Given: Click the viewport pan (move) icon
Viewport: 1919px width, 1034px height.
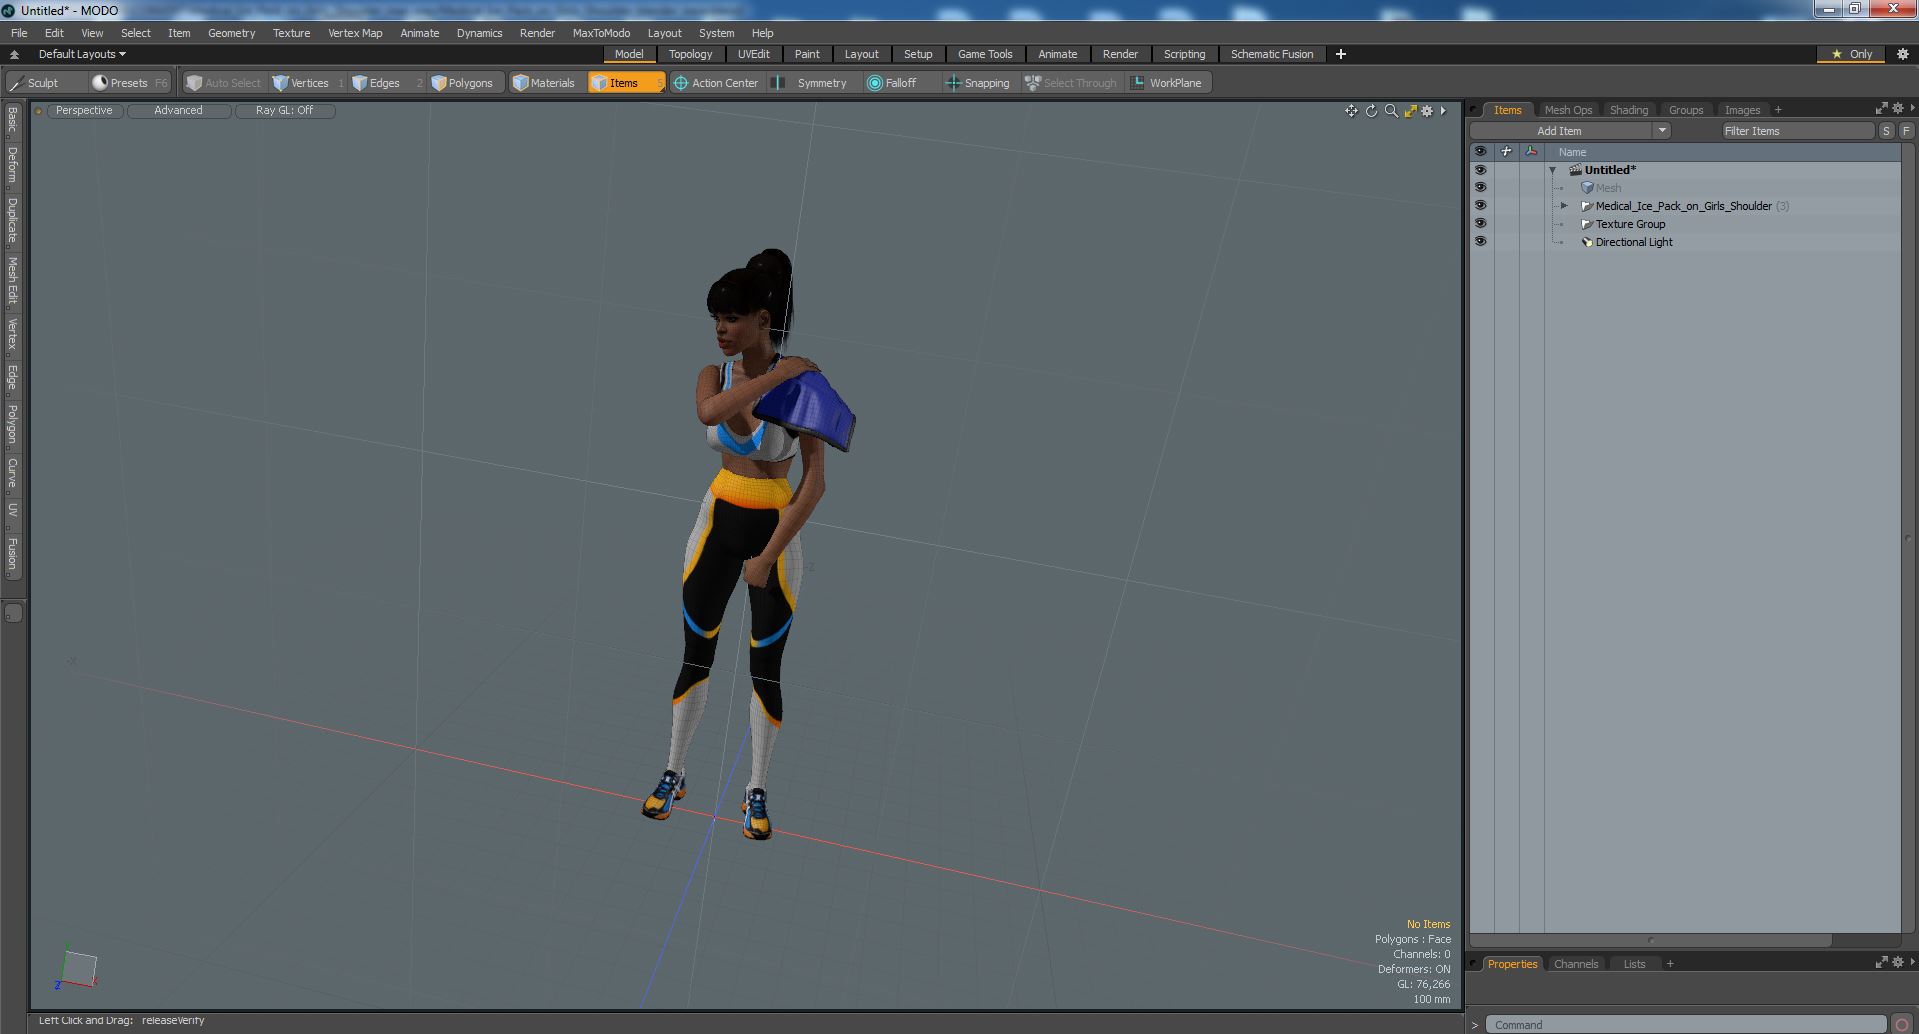Looking at the screenshot, I should coord(1351,111).
